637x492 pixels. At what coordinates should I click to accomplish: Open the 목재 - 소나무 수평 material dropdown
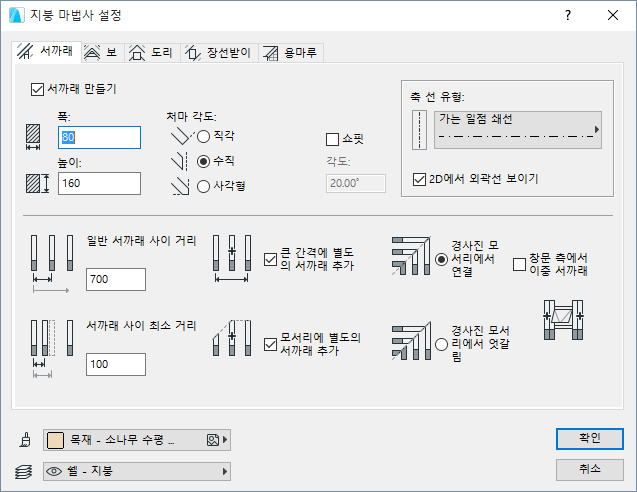[138, 439]
